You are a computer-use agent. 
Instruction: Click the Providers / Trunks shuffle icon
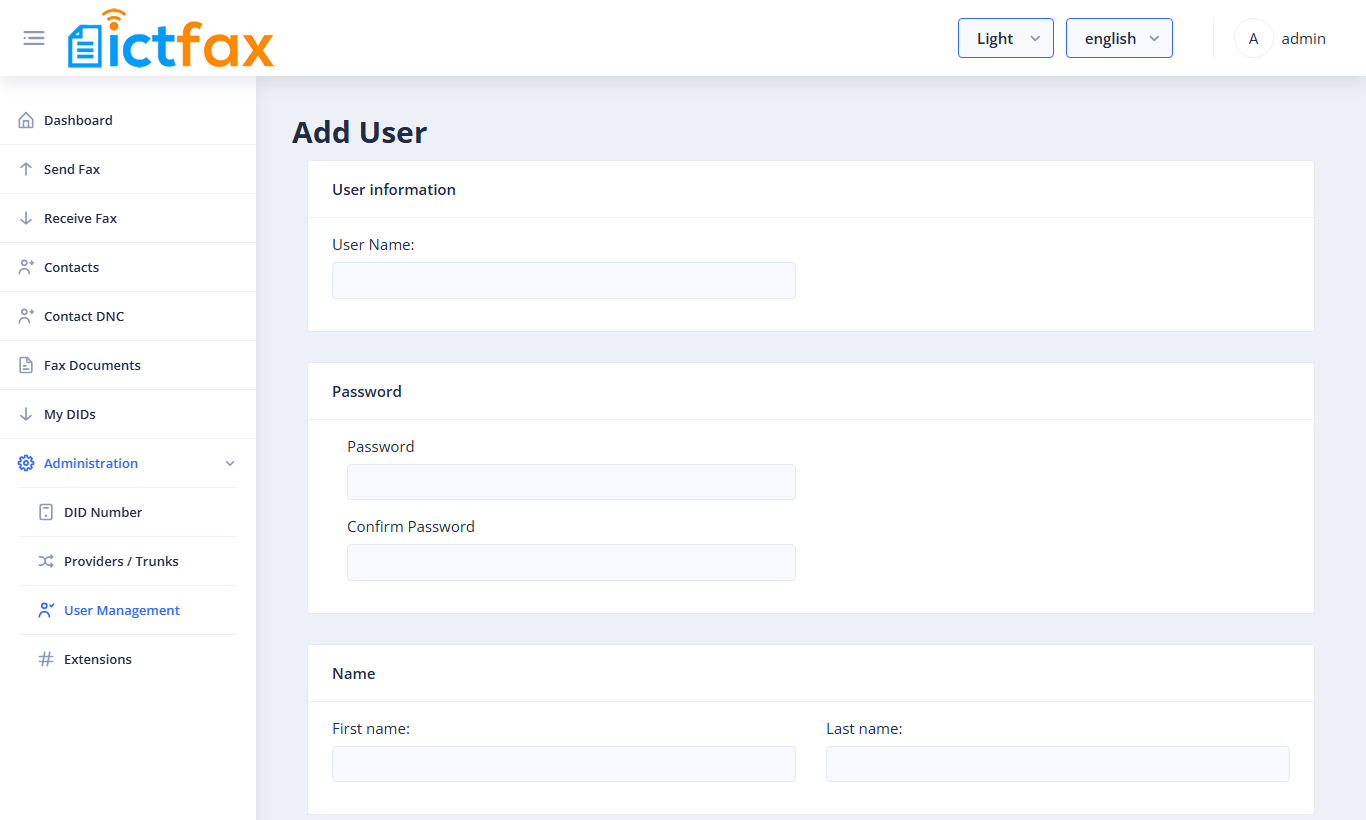pyautogui.click(x=46, y=561)
